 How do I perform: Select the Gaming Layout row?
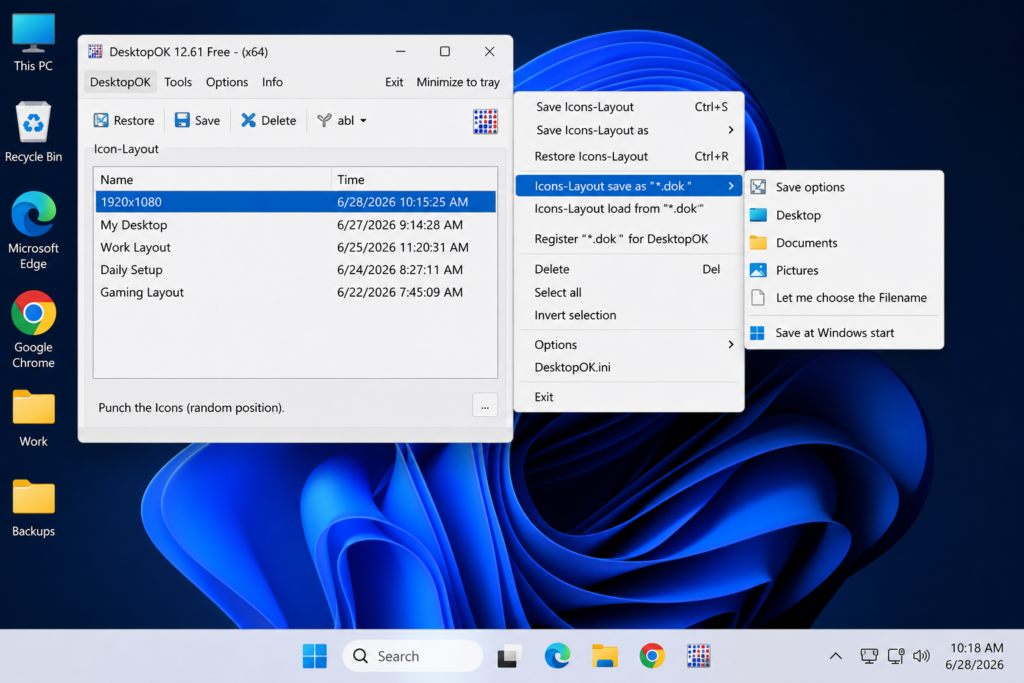click(x=295, y=292)
